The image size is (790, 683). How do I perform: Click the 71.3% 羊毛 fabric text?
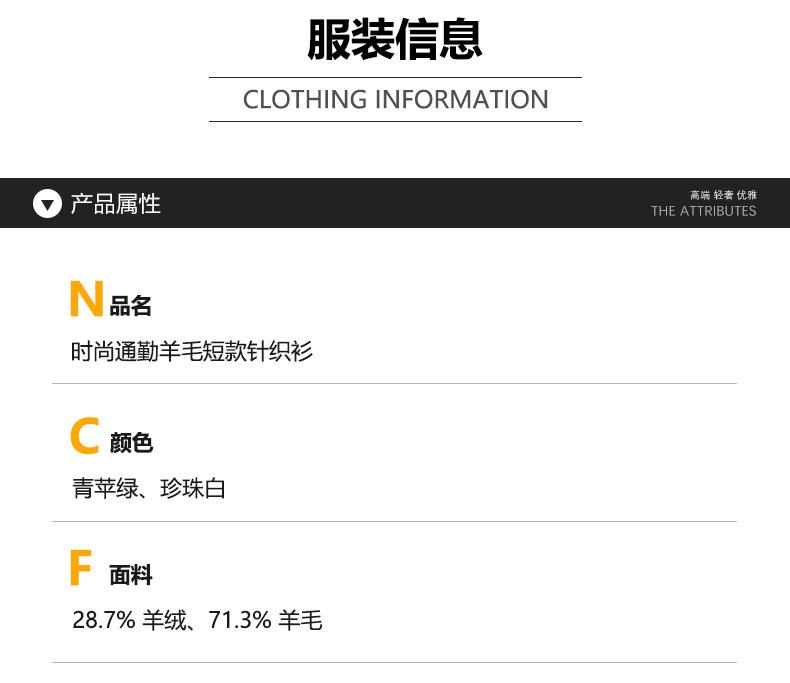[x=265, y=620]
